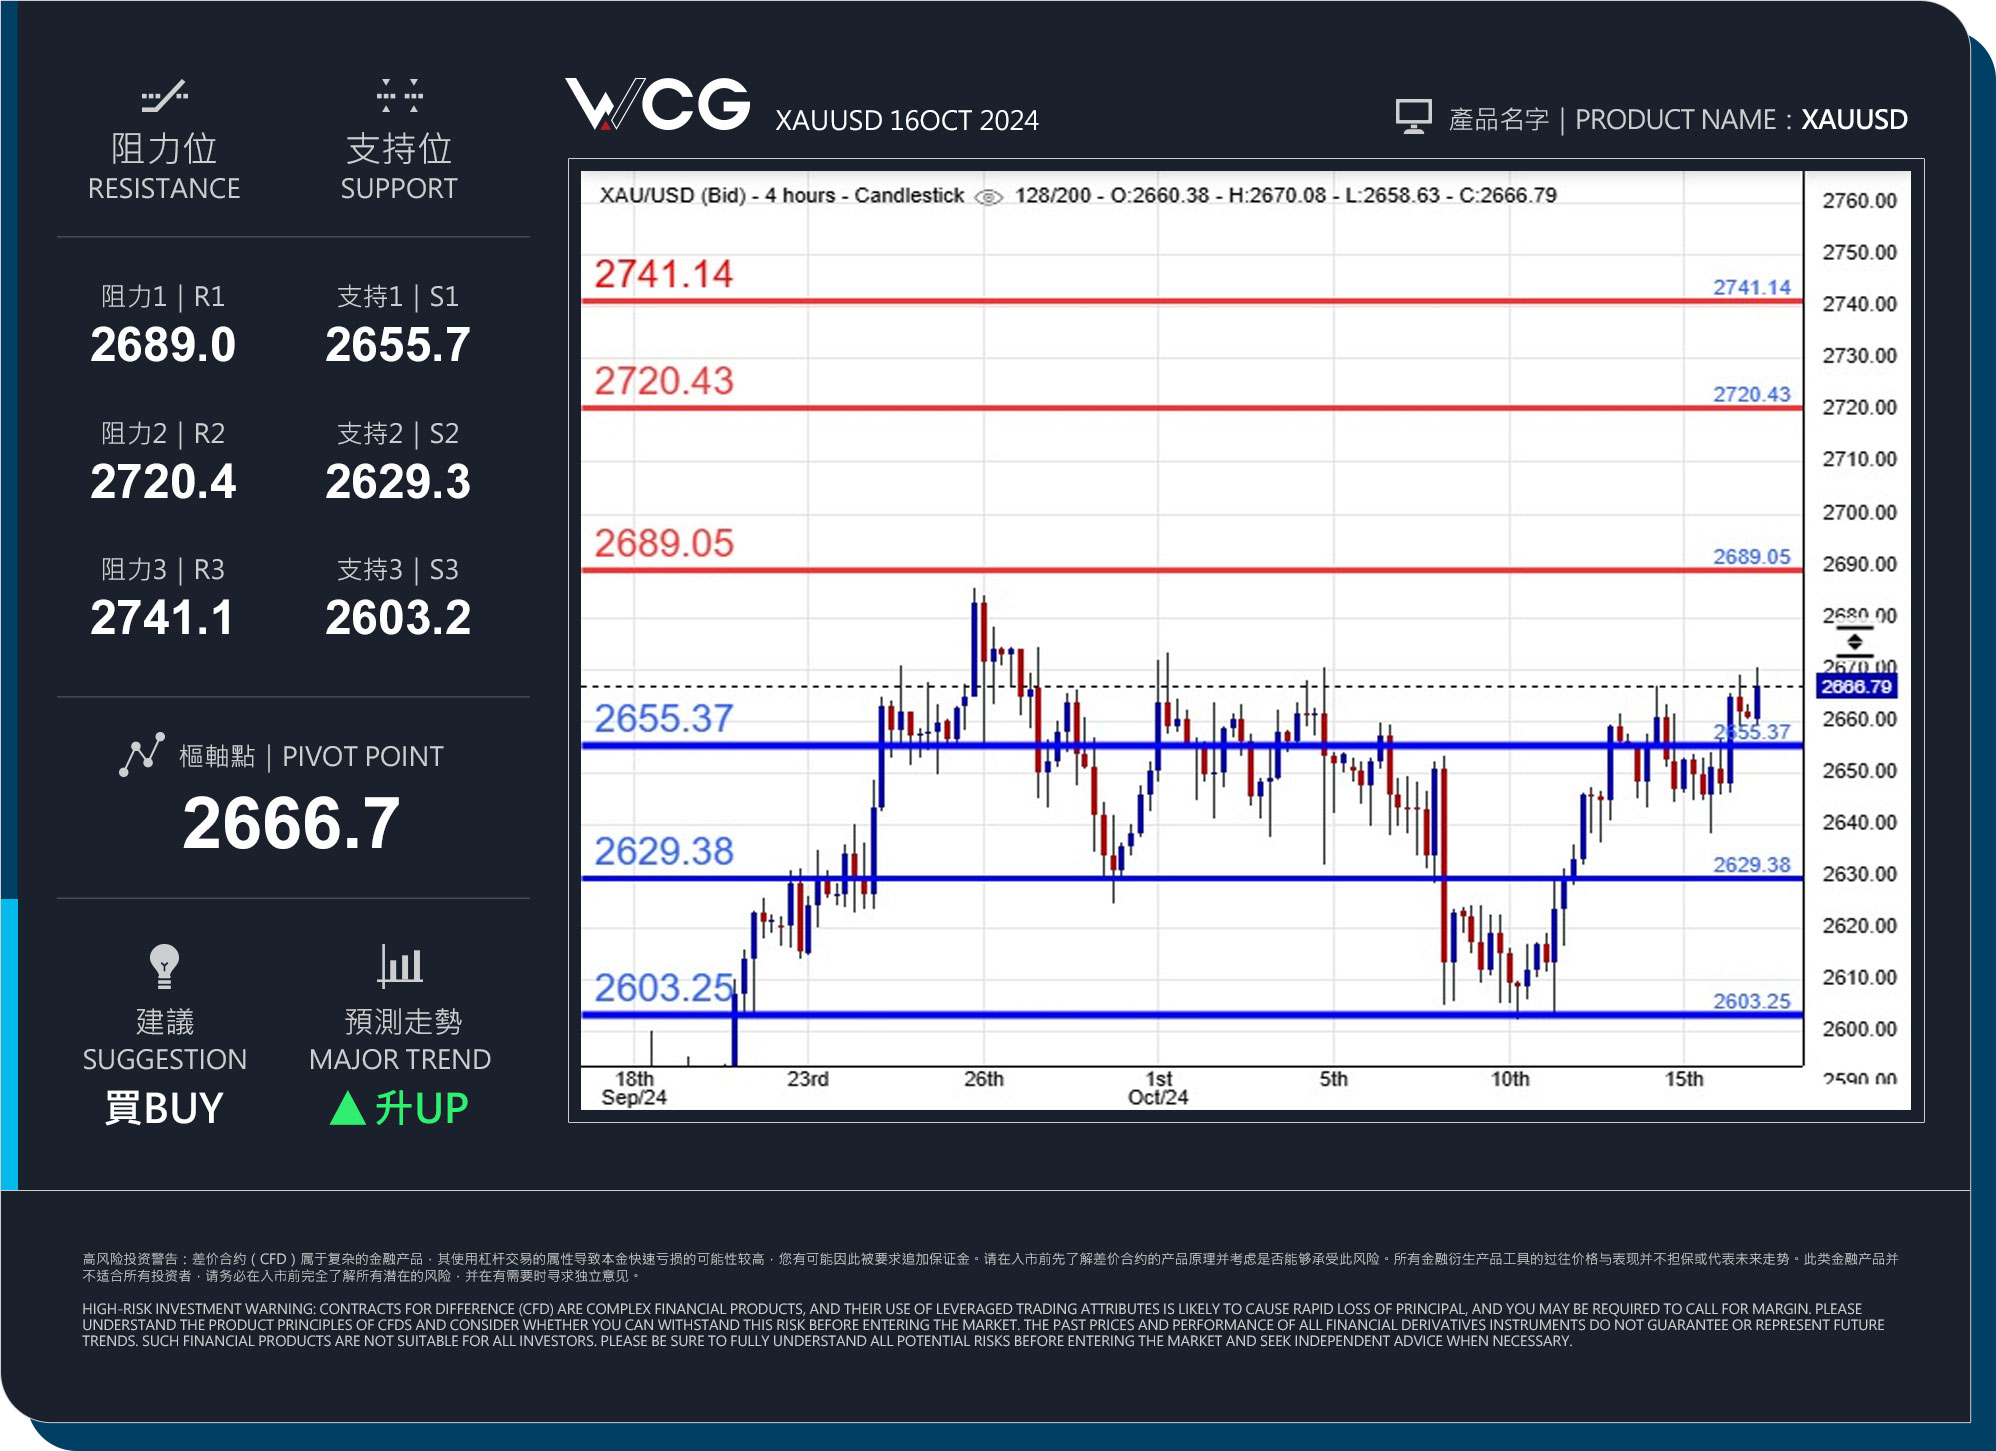The image size is (1996, 1451).
Task: Click the R3 value 2741.1
Action: tap(162, 618)
